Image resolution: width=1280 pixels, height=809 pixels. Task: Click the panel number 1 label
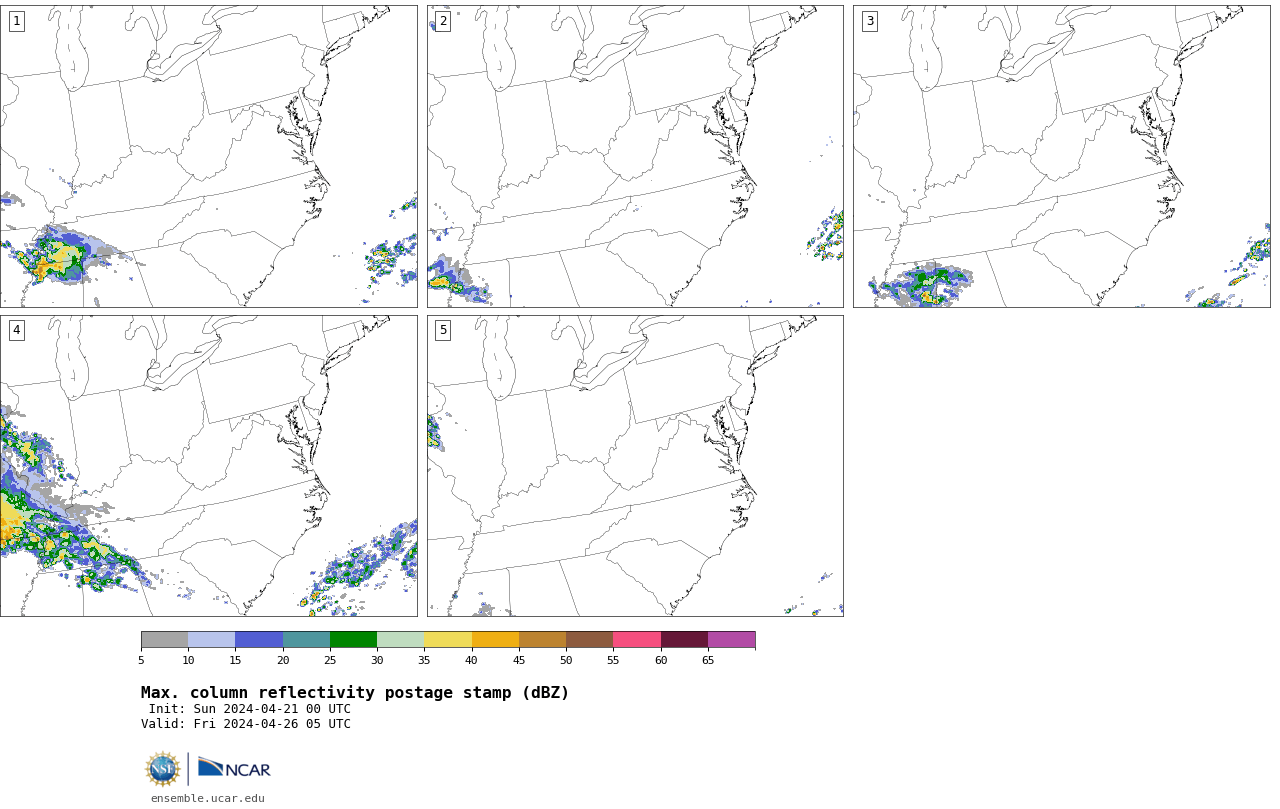[16, 21]
